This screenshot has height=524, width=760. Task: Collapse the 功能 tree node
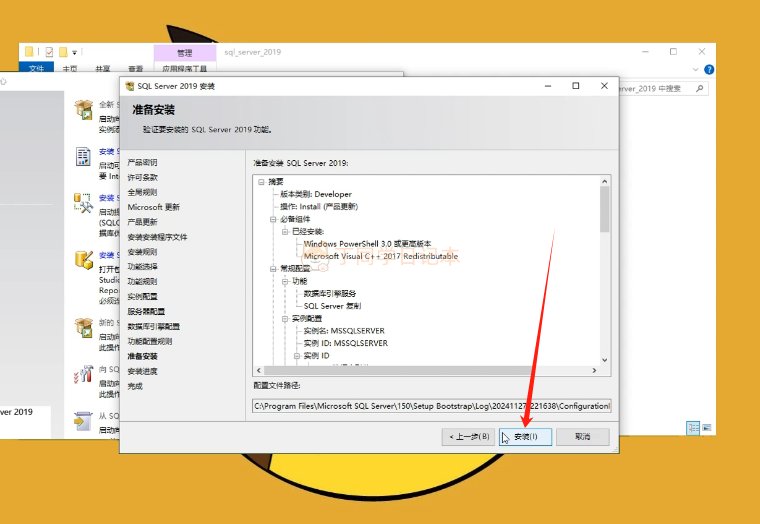tap(285, 281)
